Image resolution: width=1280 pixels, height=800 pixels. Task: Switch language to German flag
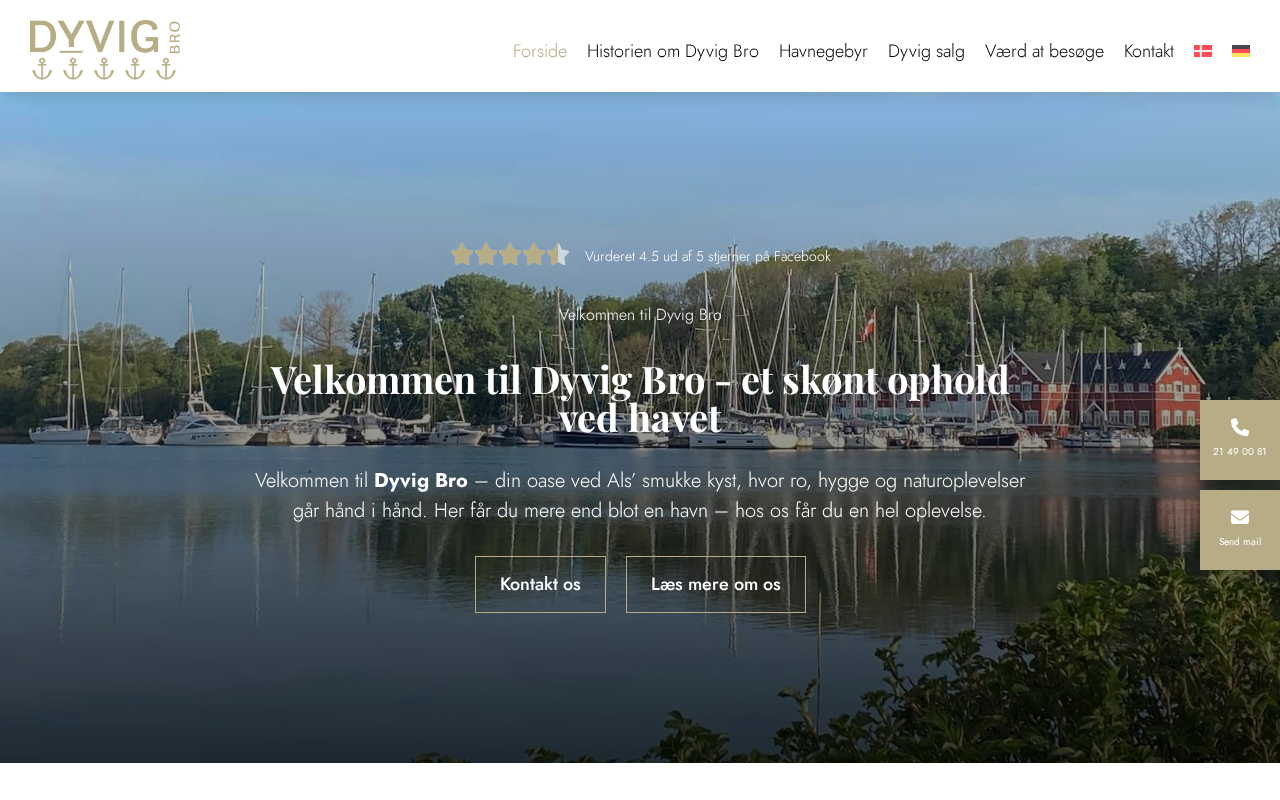point(1241,51)
